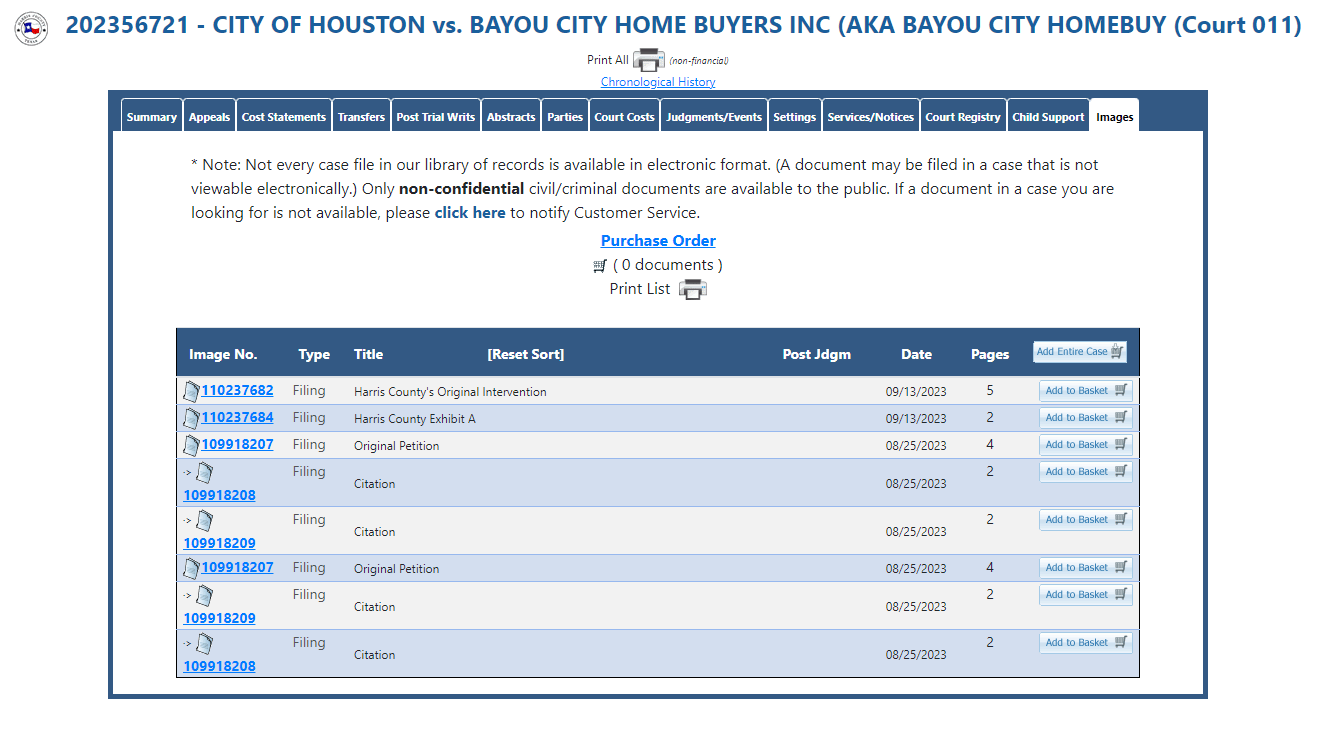This screenshot has width=1330, height=731.
Task: Select the Images tab
Action: [x=1115, y=117]
